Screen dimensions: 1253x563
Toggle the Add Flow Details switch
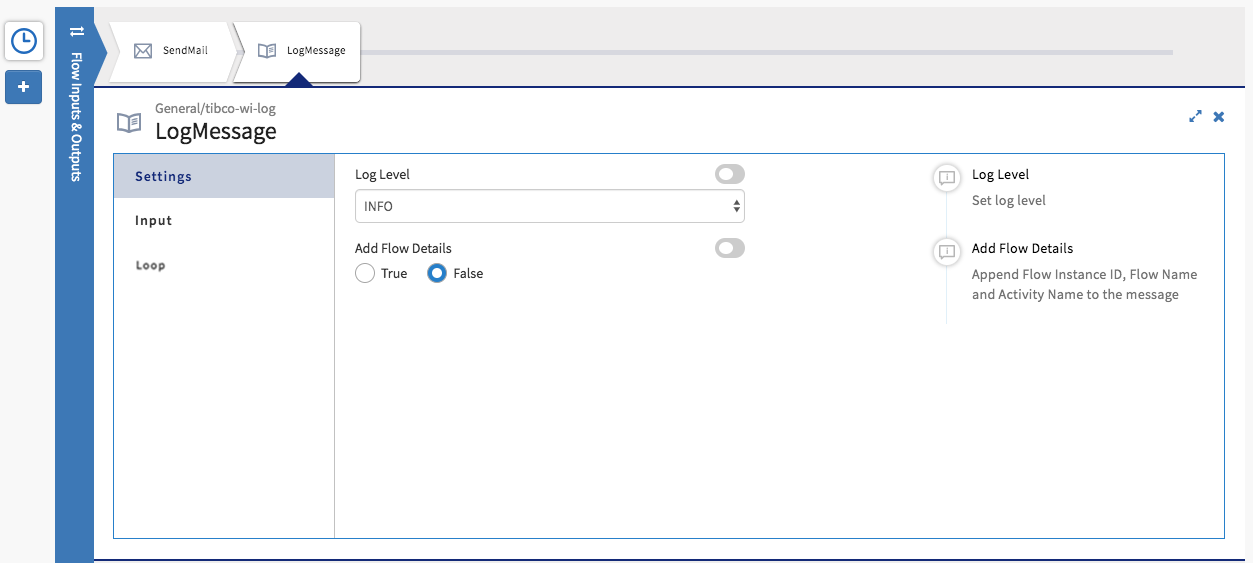click(x=729, y=248)
